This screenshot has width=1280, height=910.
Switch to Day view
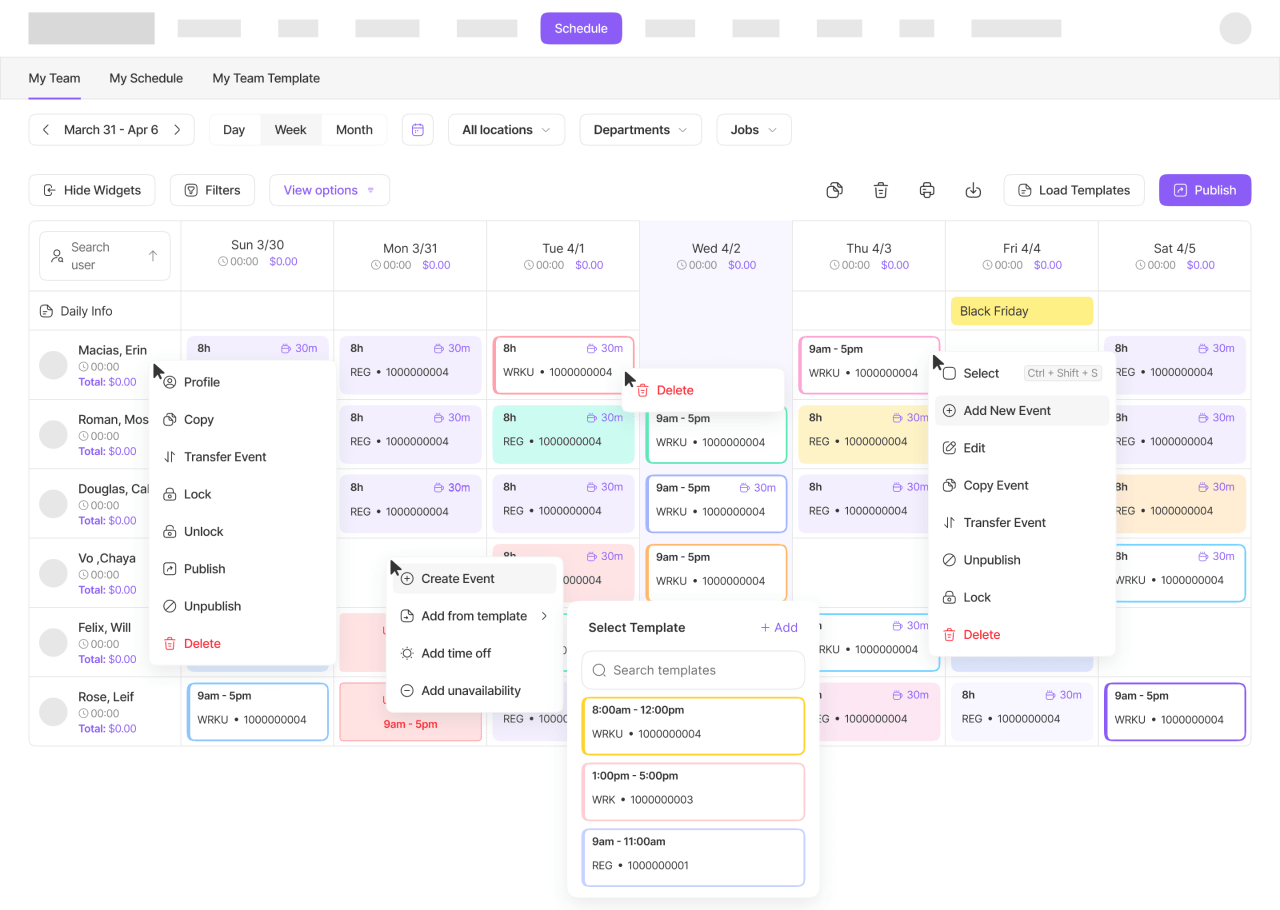(233, 129)
